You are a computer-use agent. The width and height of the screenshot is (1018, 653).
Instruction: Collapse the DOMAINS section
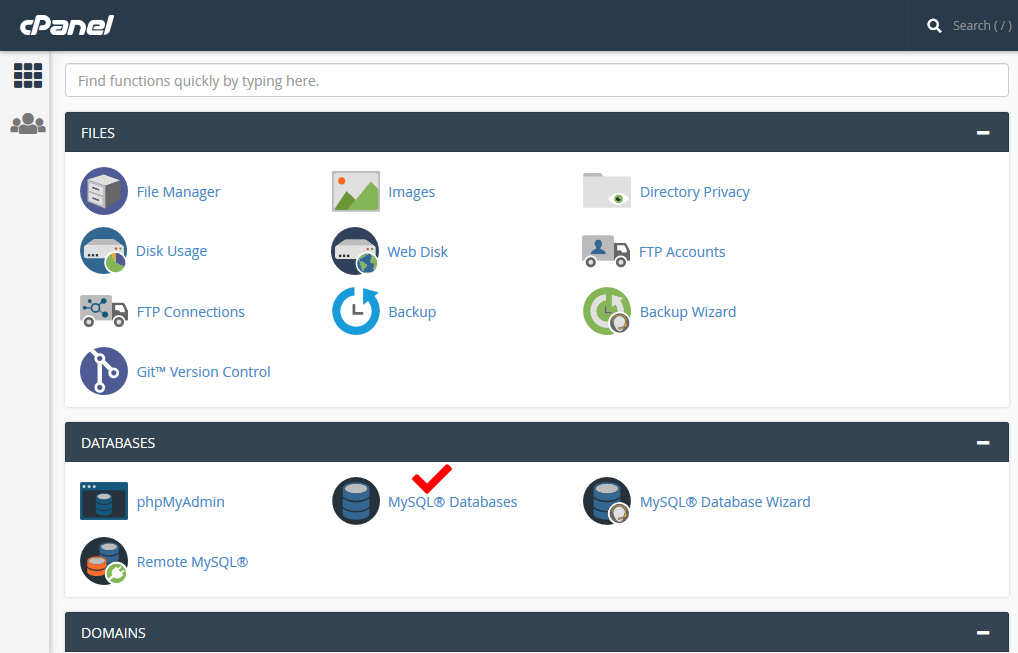pyautogui.click(x=983, y=632)
